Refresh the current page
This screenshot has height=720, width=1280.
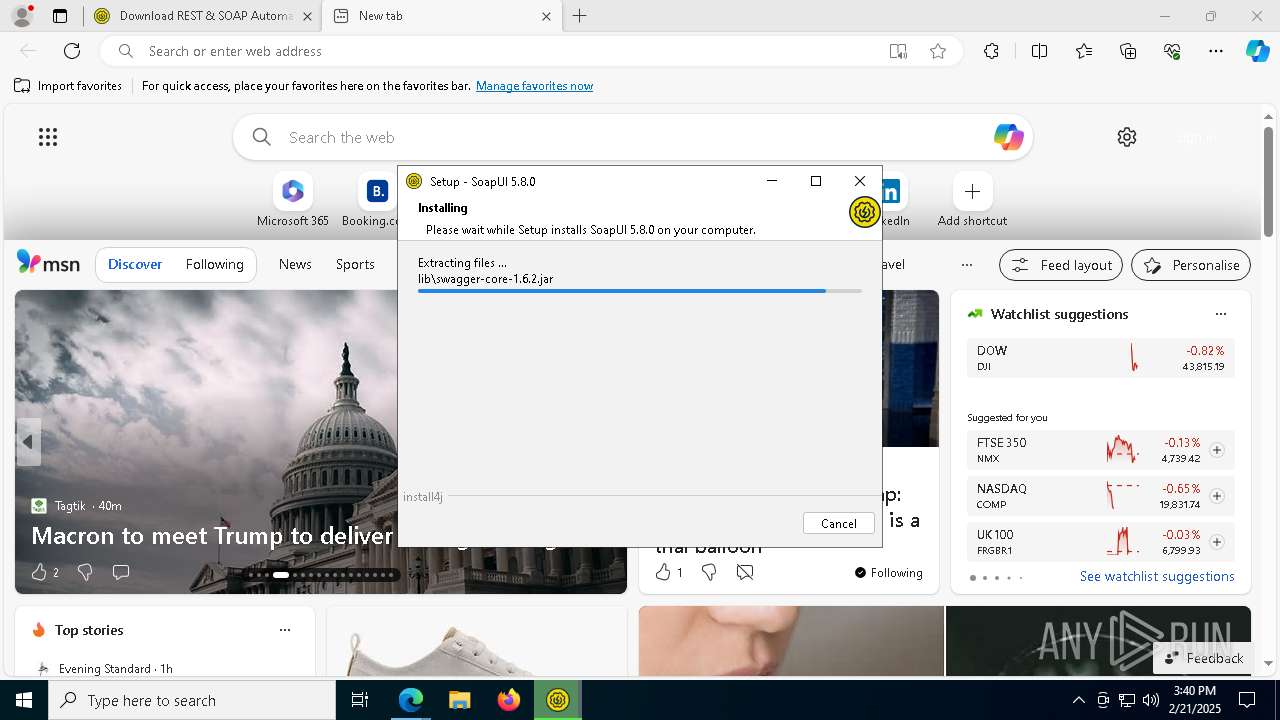coord(72,51)
